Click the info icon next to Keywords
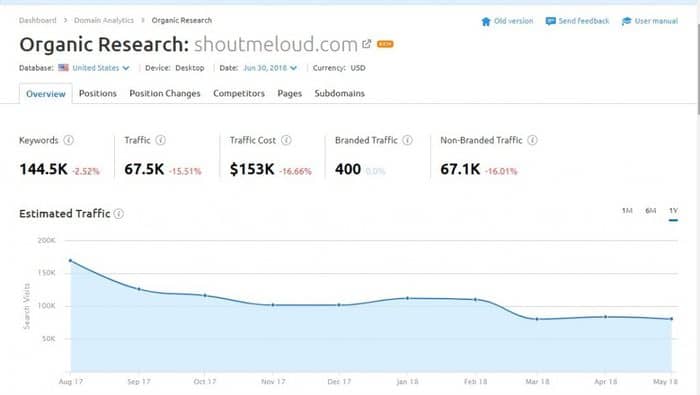The height and width of the screenshot is (395, 700). click(68, 140)
